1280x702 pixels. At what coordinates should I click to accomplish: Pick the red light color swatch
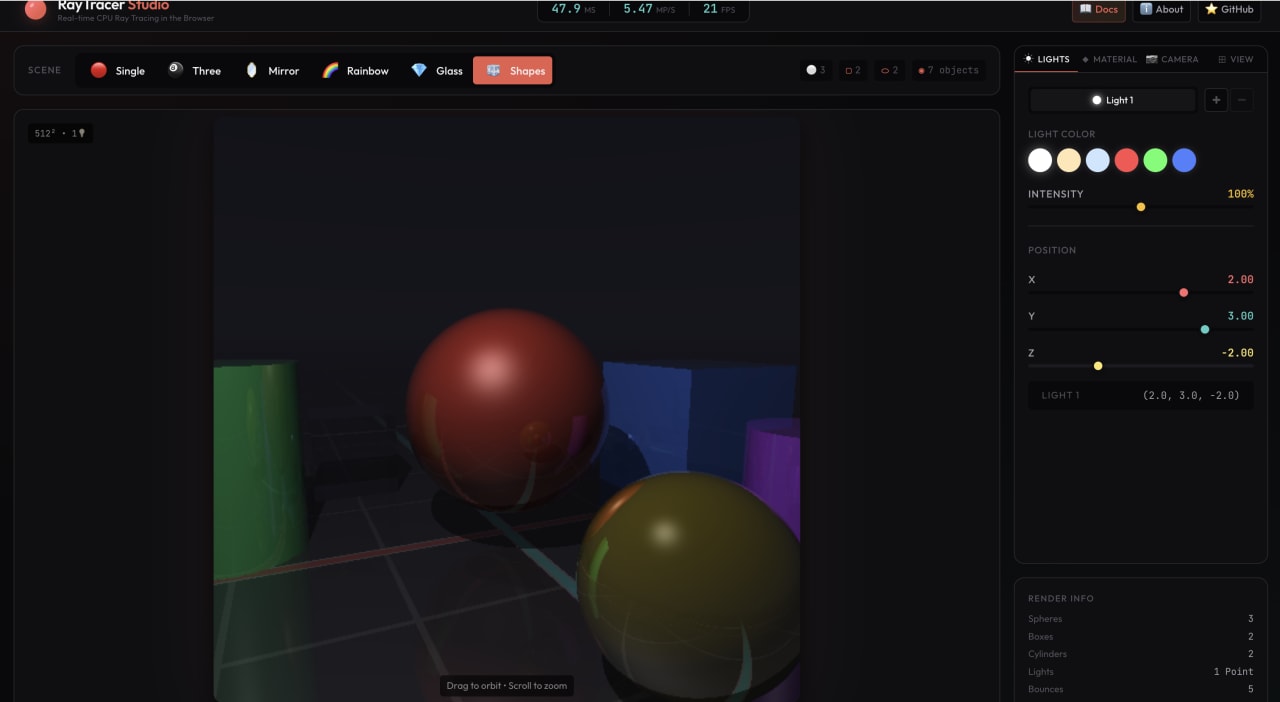(1127, 160)
